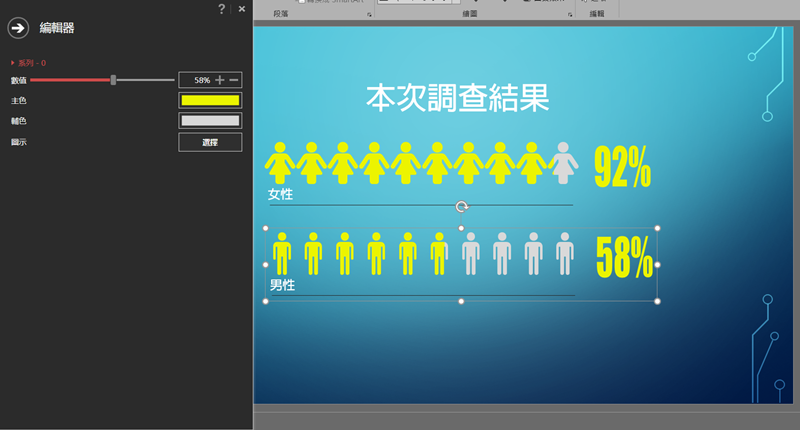Click the rotation handle above the male chart
The height and width of the screenshot is (430, 800).
(462, 207)
